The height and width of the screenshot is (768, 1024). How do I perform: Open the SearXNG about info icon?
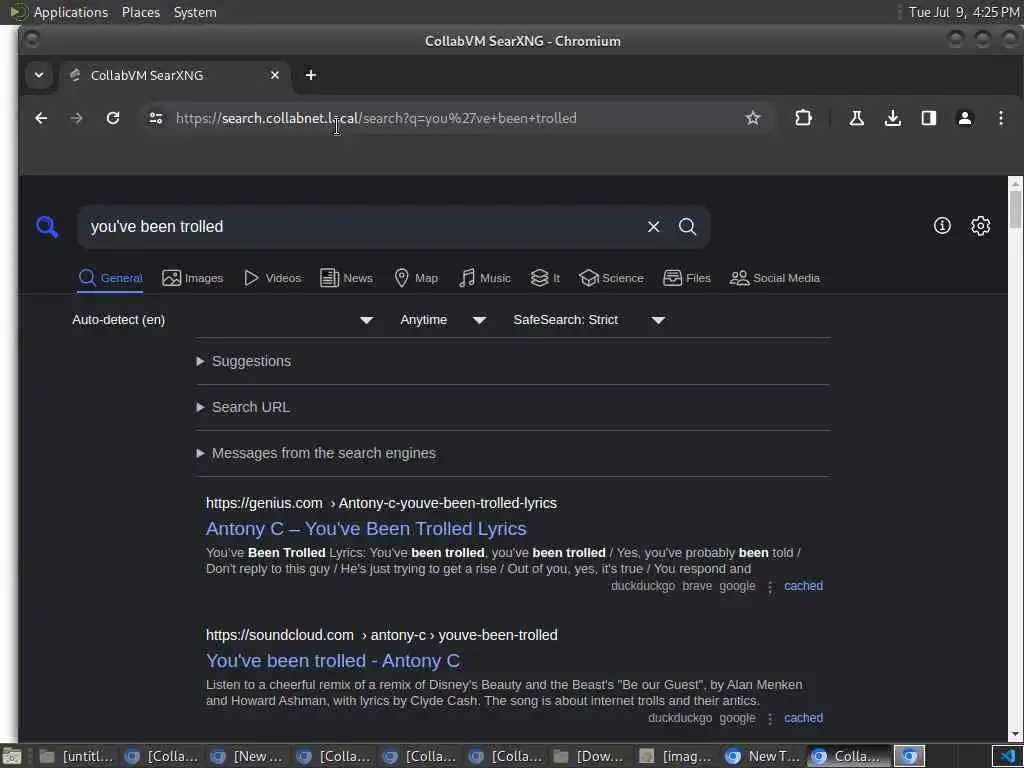click(x=942, y=226)
